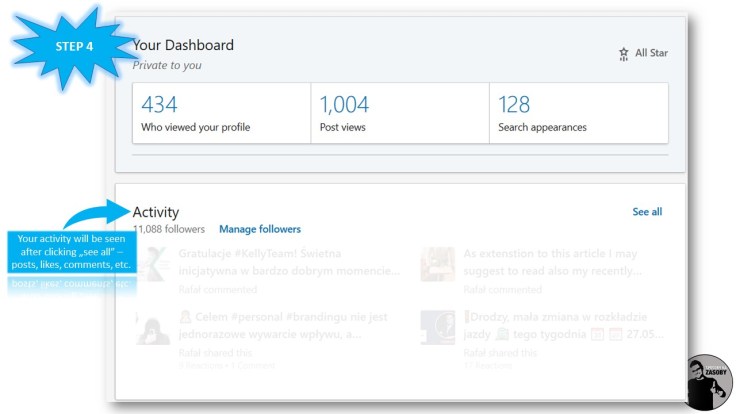Click the 11,088 followers count
Viewport: 736px width, 414px height.
coord(168,229)
